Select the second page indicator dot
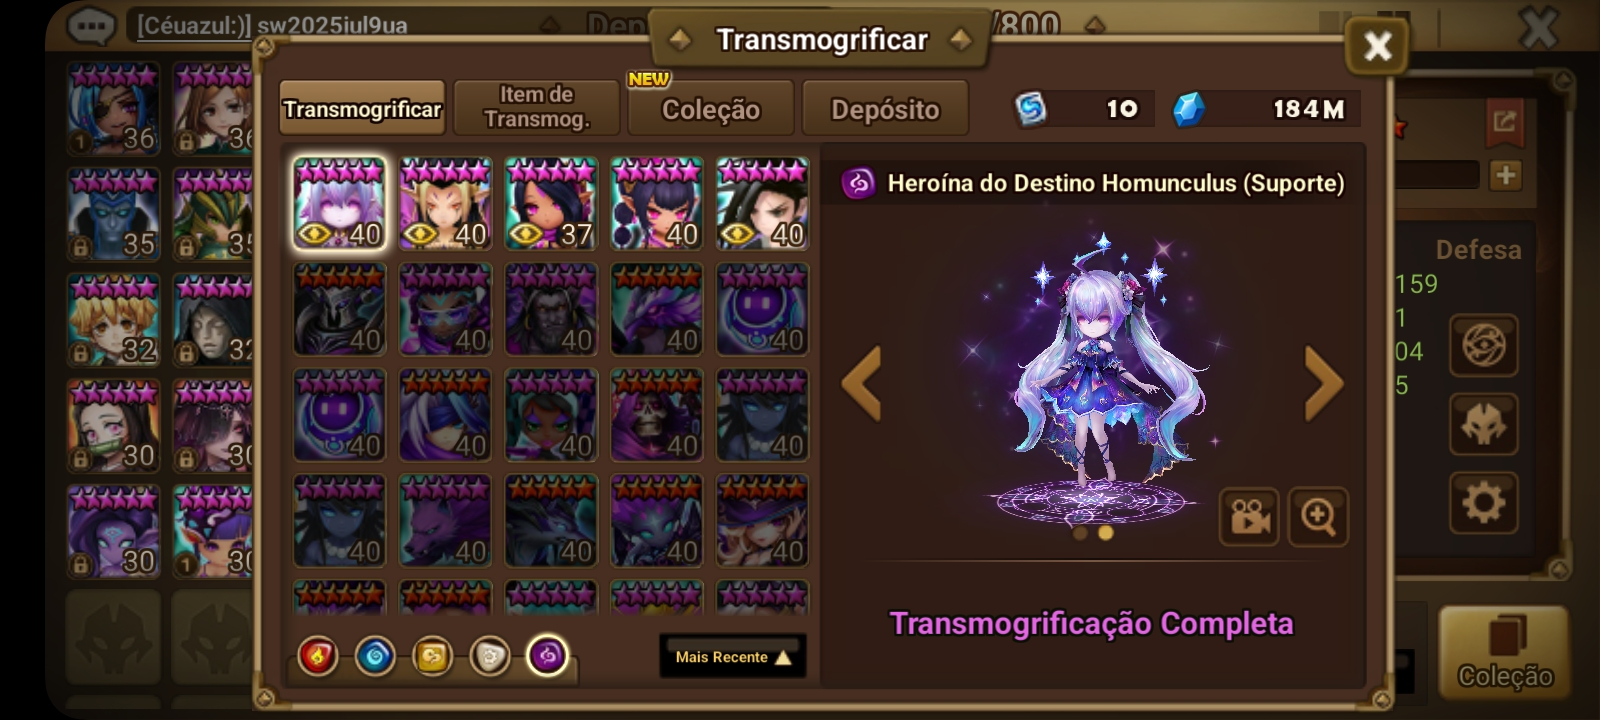 point(1105,533)
